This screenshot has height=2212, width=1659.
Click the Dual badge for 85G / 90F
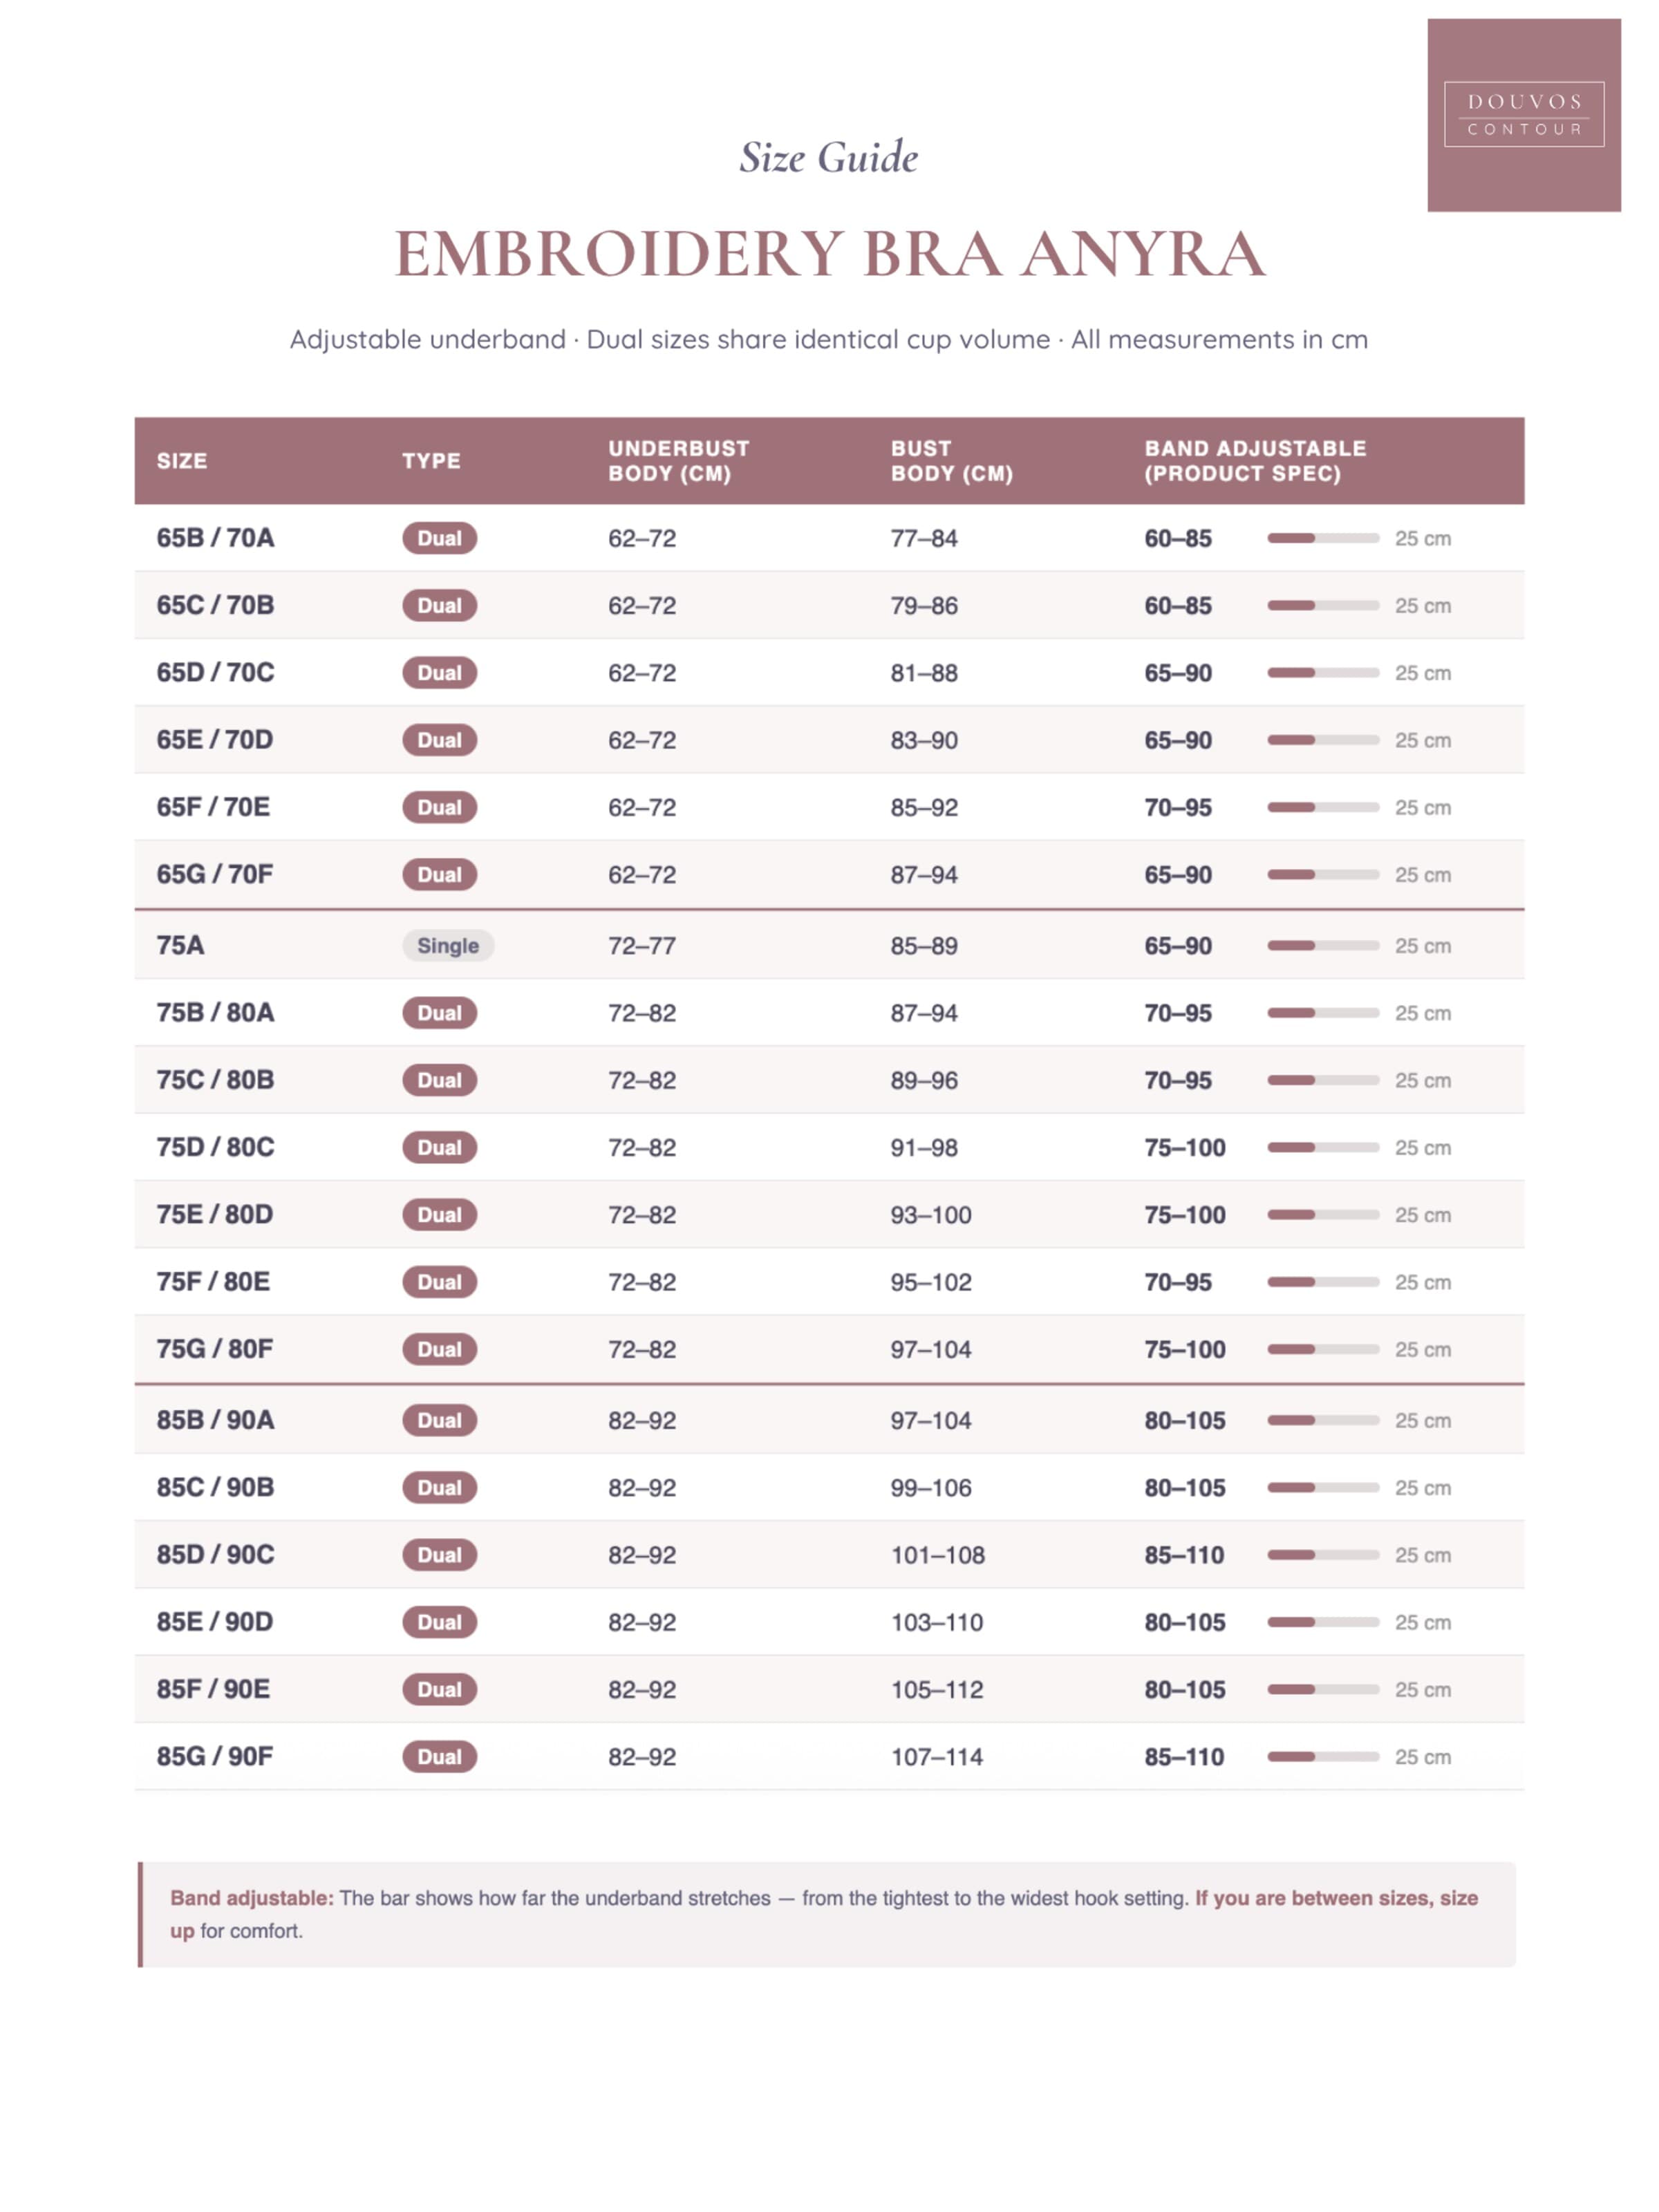tap(440, 1756)
